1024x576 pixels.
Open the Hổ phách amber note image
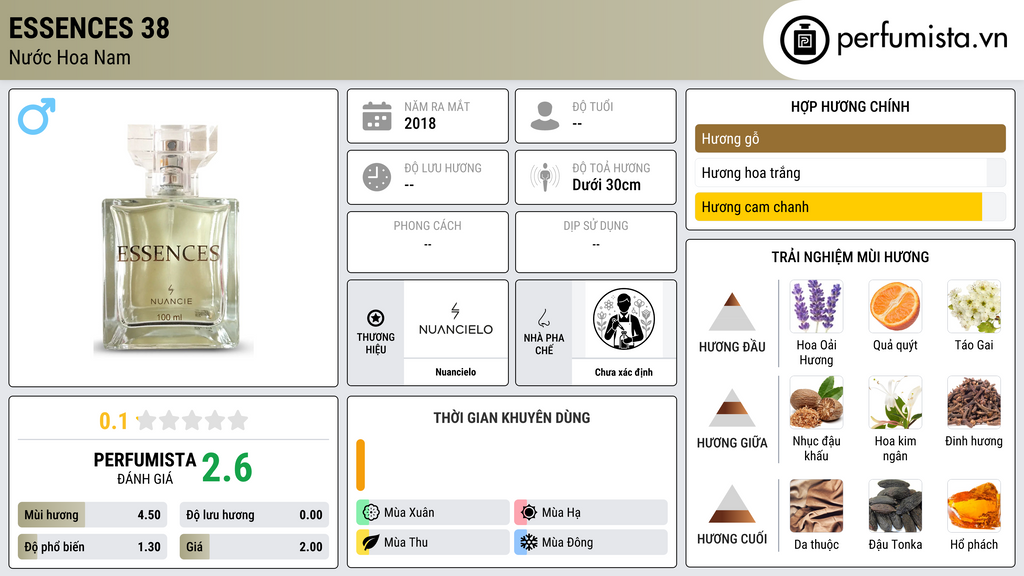tap(974, 506)
